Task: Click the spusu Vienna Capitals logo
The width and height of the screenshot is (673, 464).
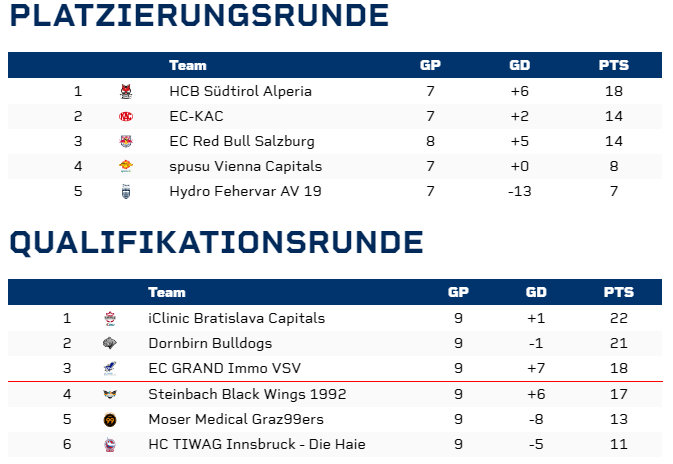Action: pyautogui.click(x=126, y=167)
